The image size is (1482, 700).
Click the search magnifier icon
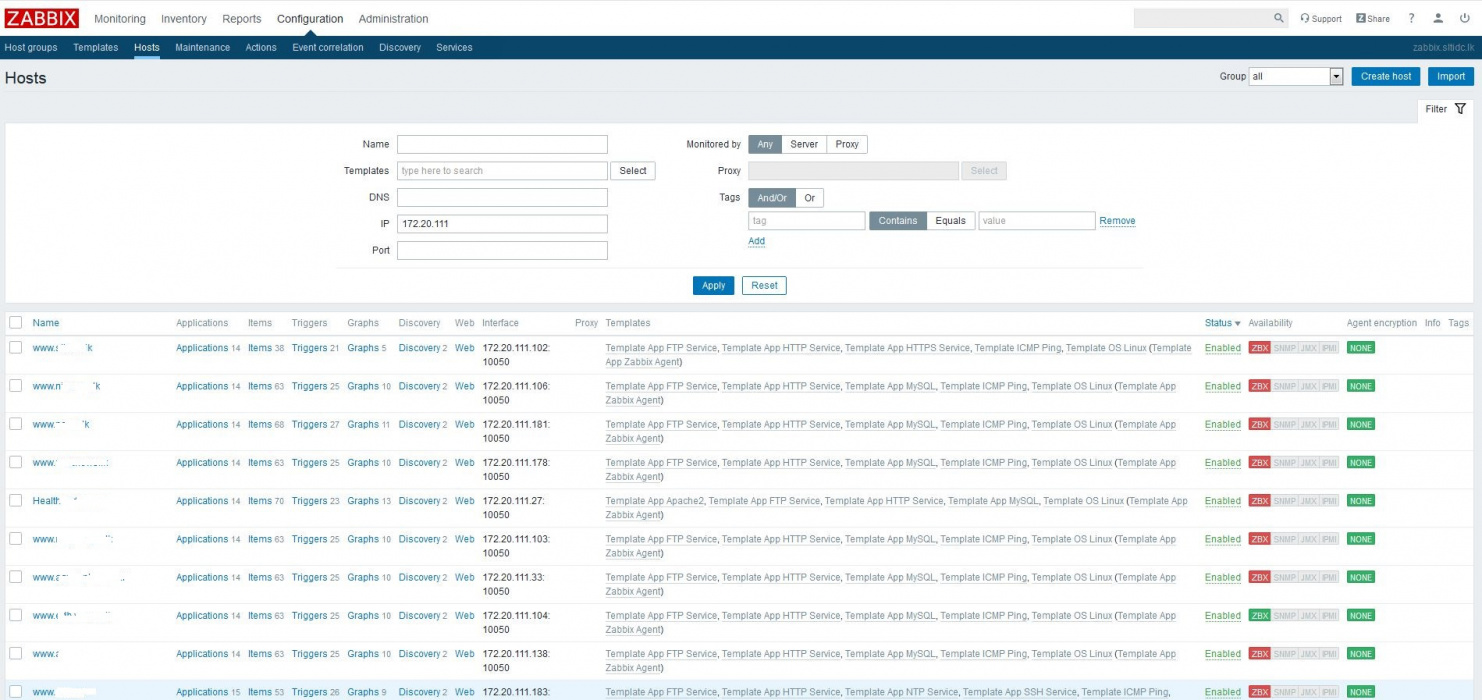(1279, 18)
